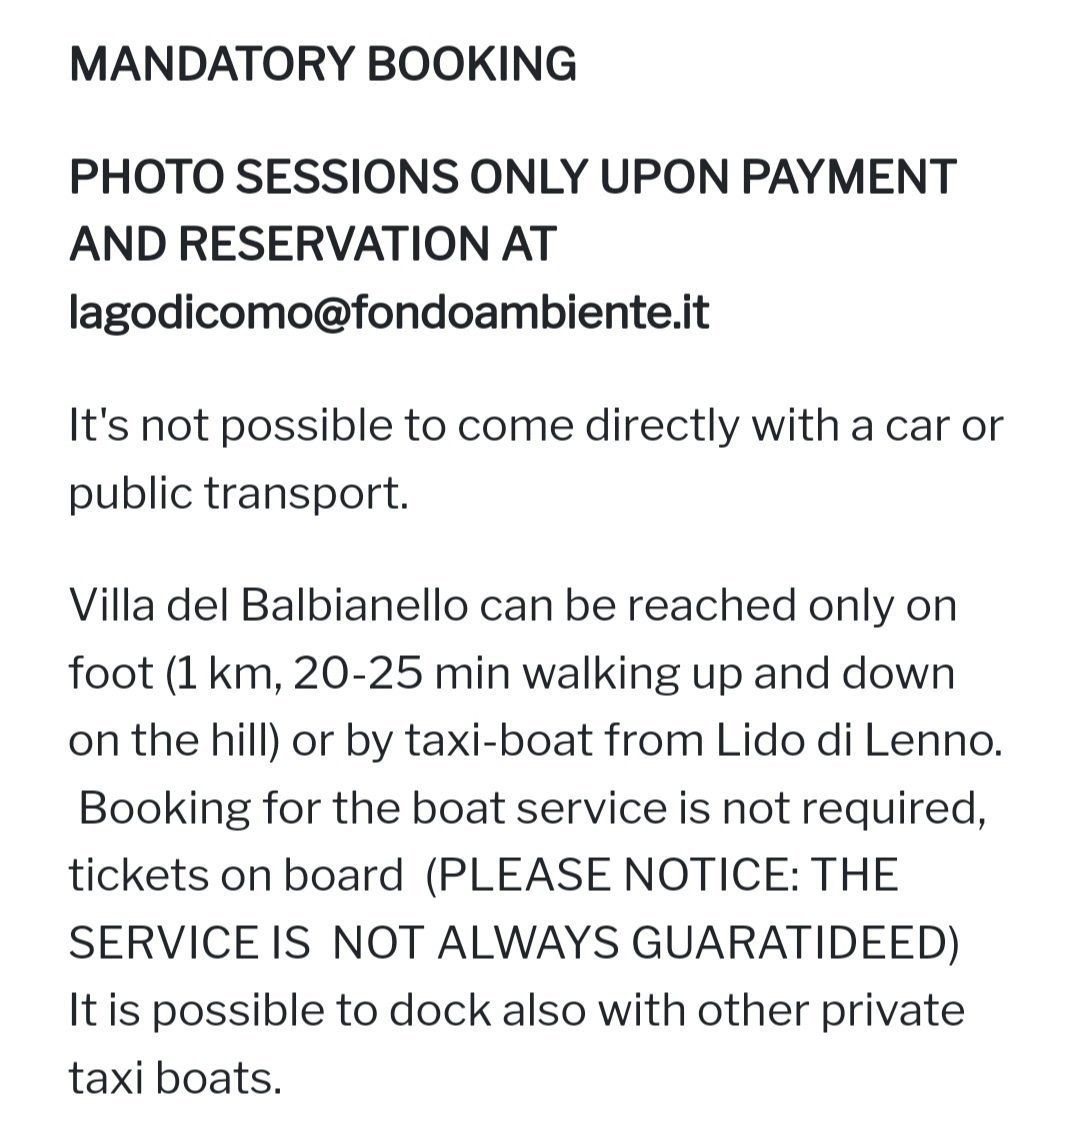Click the words "Lido di Lenno"
The image size is (1080, 1135).
[x=858, y=741]
